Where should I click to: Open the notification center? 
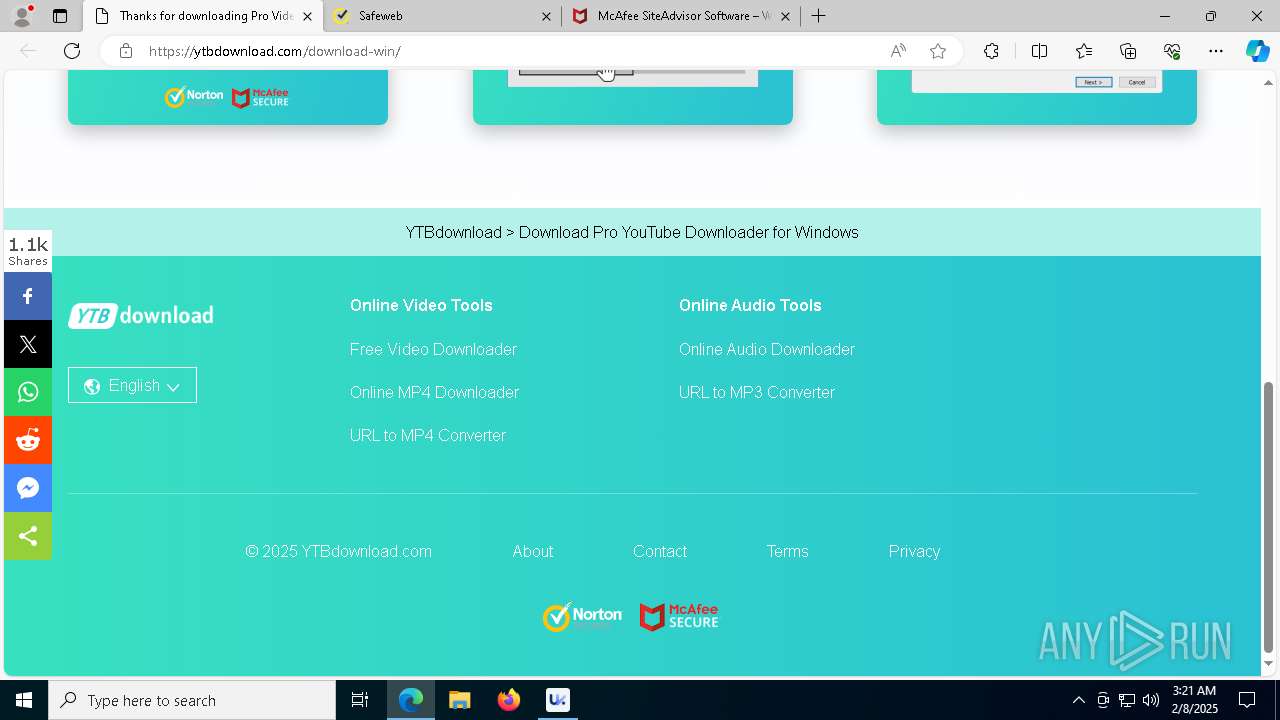coord(1247,700)
